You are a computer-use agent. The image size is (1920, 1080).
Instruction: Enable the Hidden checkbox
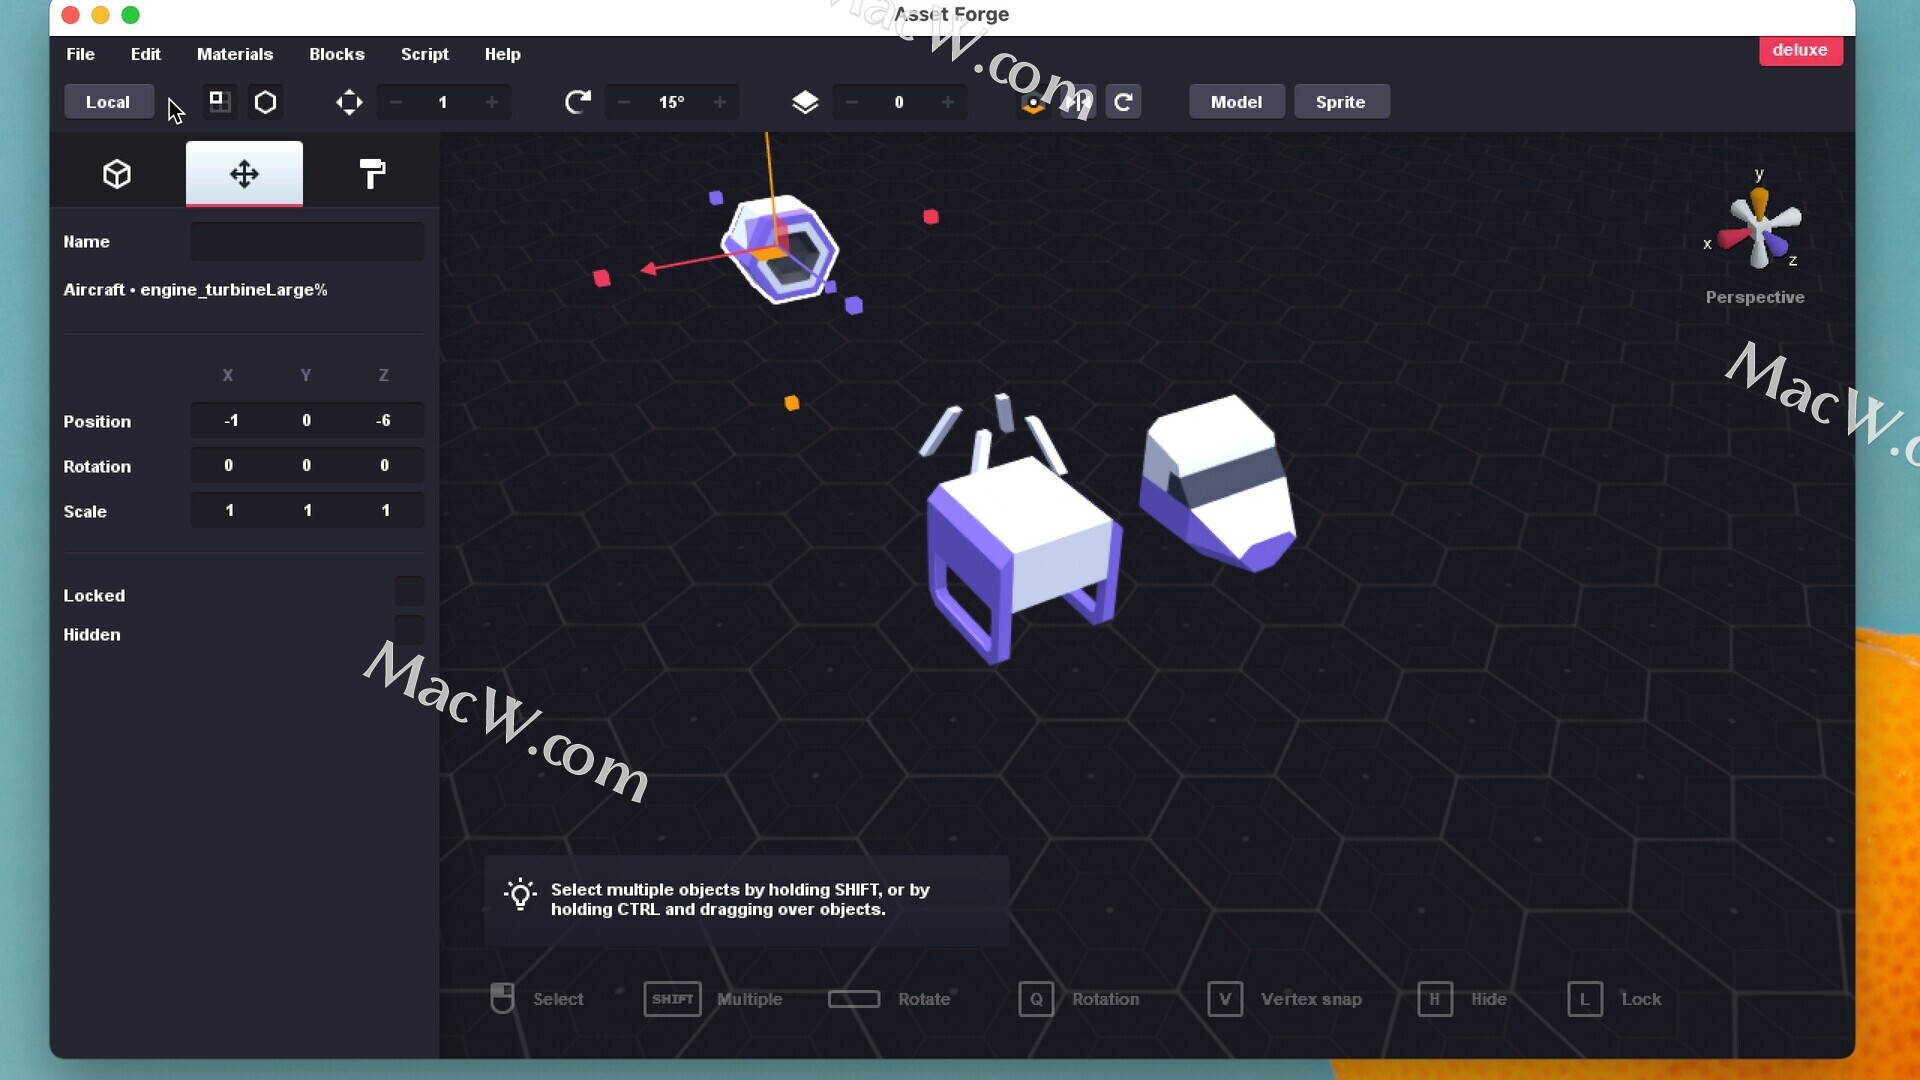[x=408, y=631]
